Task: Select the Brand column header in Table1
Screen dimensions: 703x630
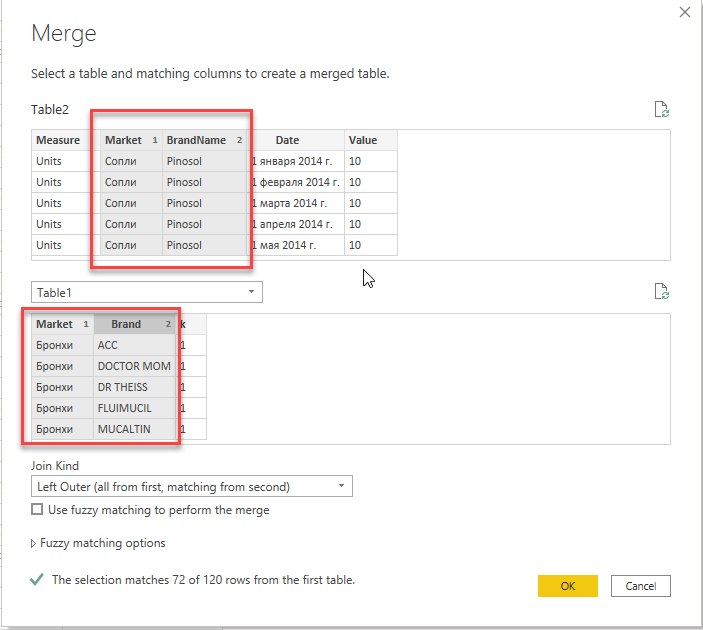Action: click(x=135, y=324)
